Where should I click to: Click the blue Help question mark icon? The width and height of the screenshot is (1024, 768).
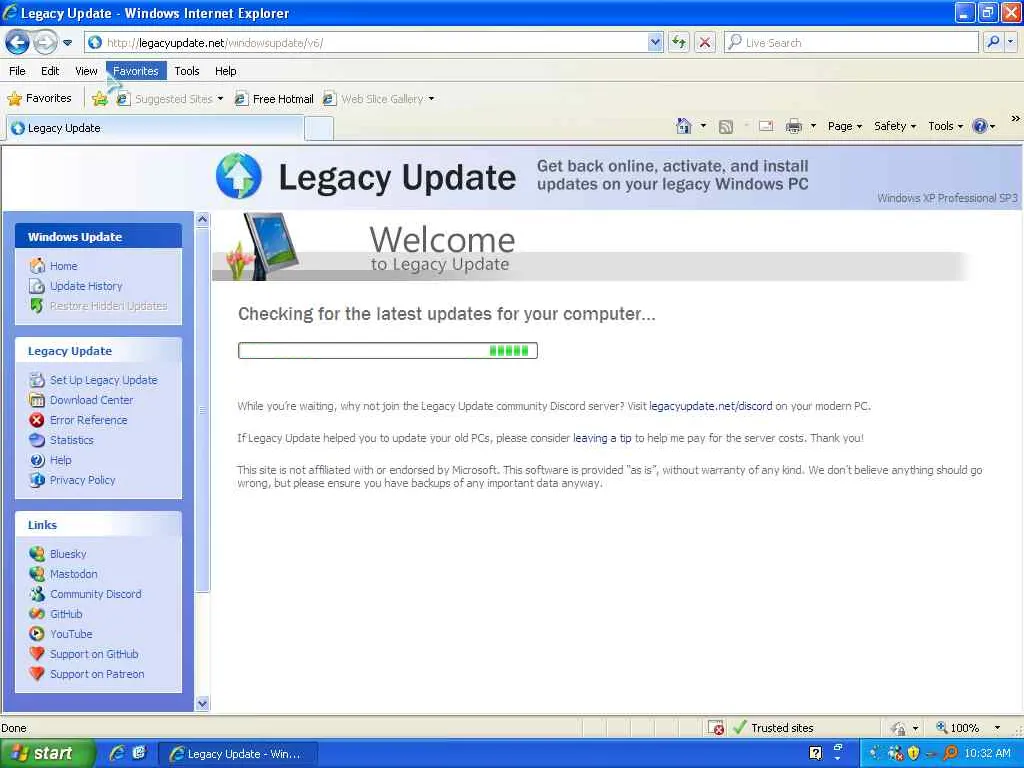pyautogui.click(x=980, y=127)
